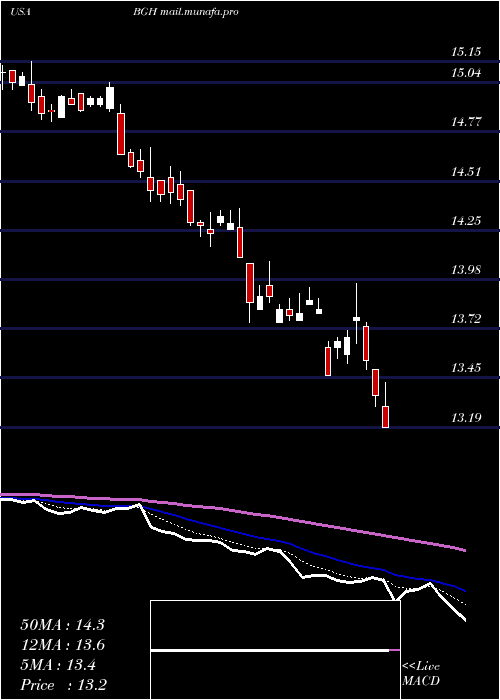Click the 13.45 price level label
Image resolution: width=500 pixels, height=700 pixels.
point(466,368)
